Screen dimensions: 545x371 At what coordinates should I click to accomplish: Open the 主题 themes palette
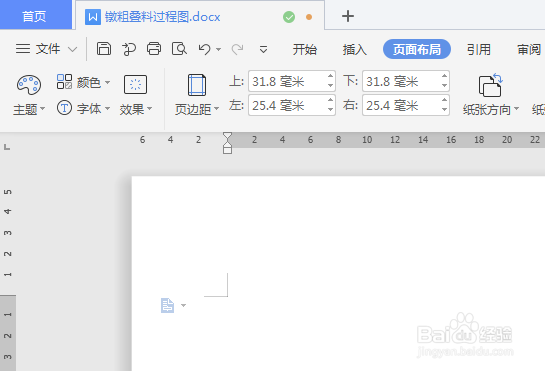tap(29, 85)
